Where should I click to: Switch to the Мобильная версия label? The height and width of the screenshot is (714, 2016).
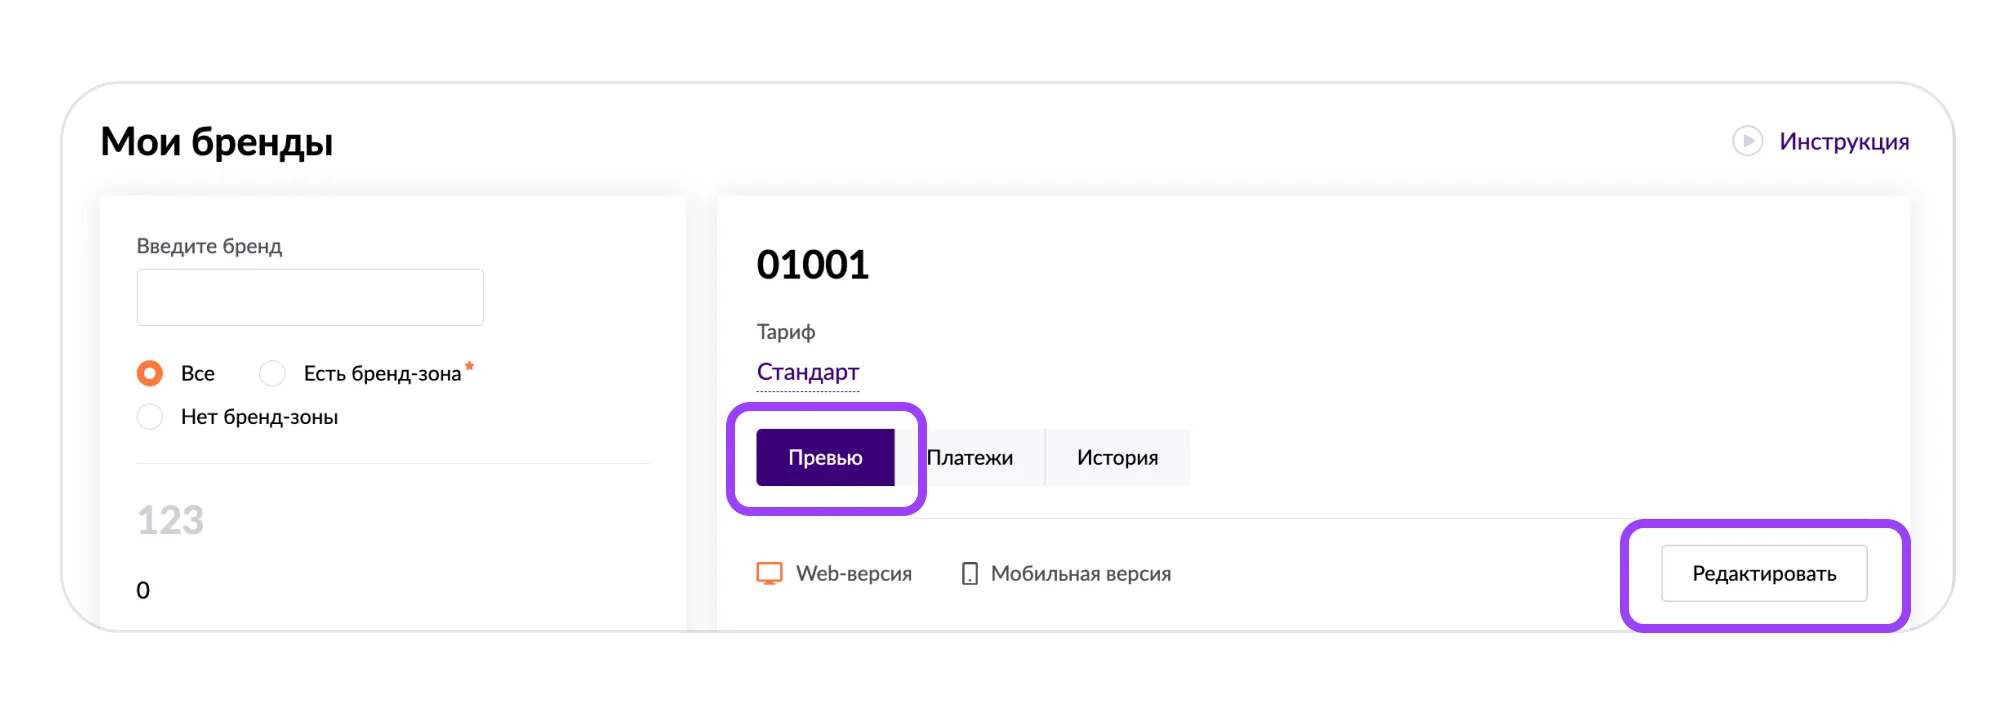tap(1080, 574)
